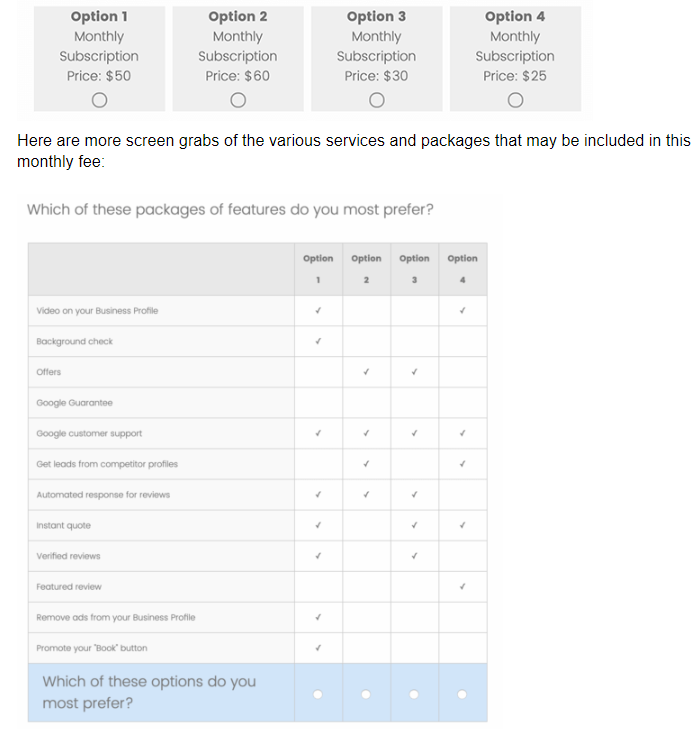Click the Option 4 price $25 text
This screenshot has height=729, width=700.
(515, 76)
